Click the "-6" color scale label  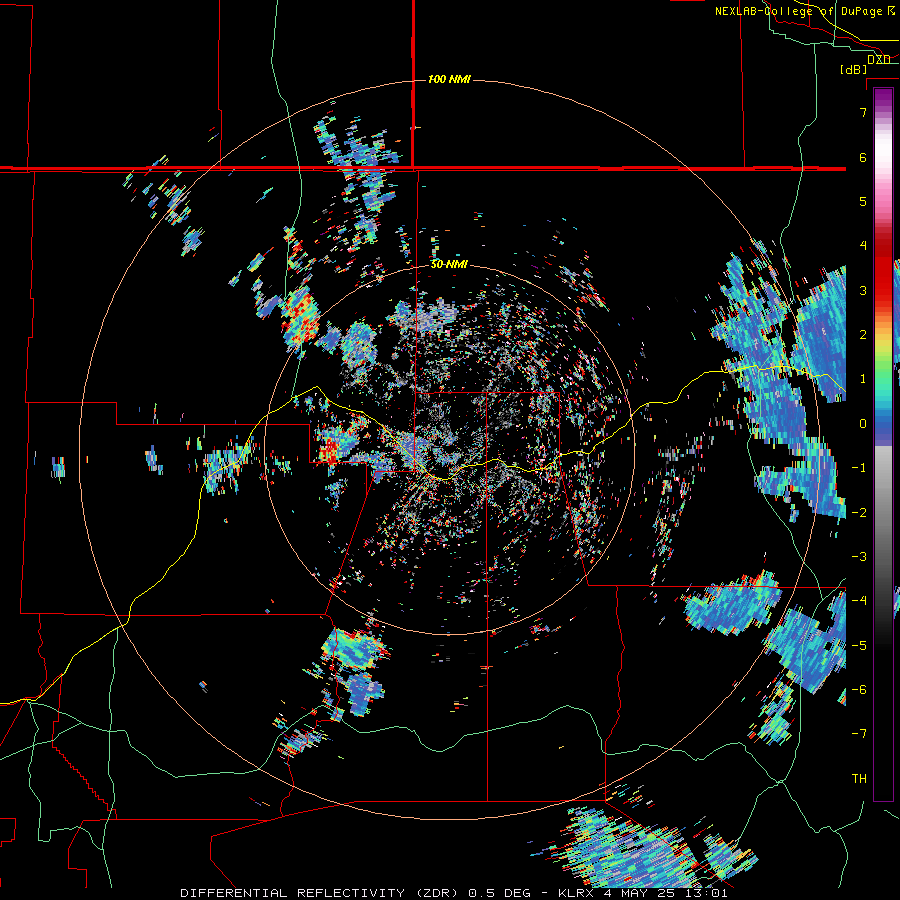[x=859, y=690]
